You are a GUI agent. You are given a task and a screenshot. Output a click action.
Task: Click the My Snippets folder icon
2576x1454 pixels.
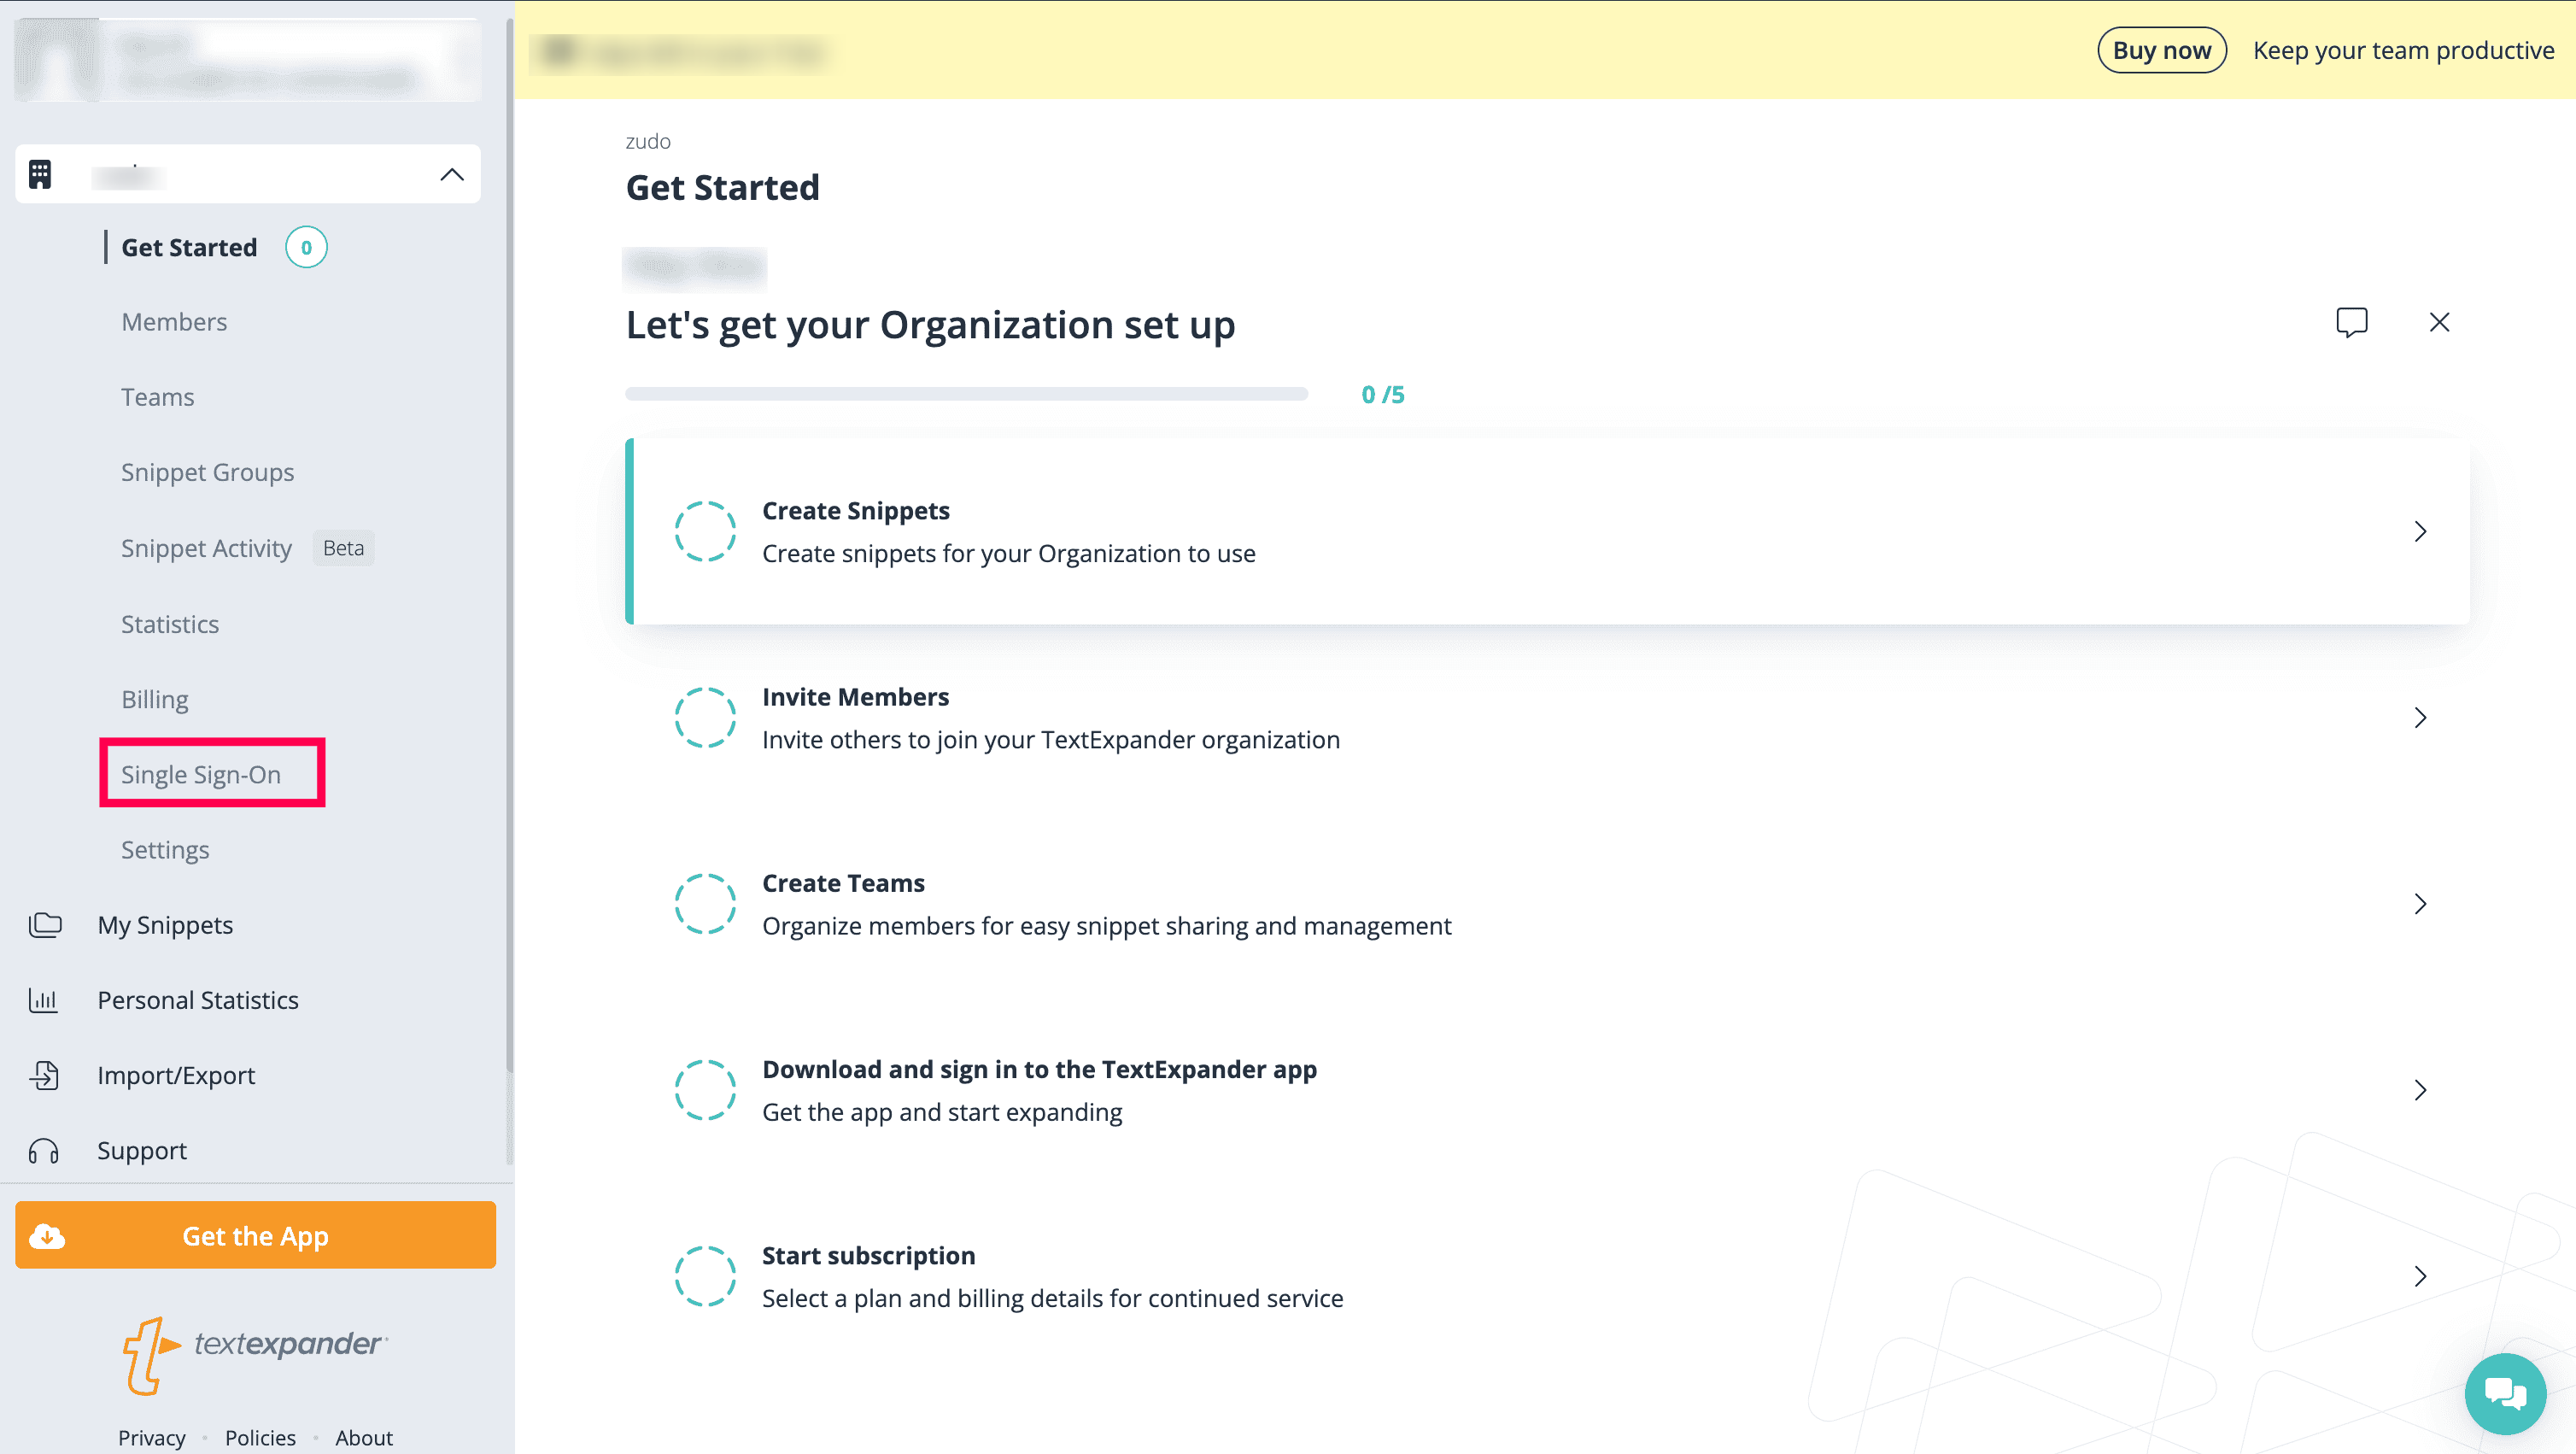coord(45,925)
